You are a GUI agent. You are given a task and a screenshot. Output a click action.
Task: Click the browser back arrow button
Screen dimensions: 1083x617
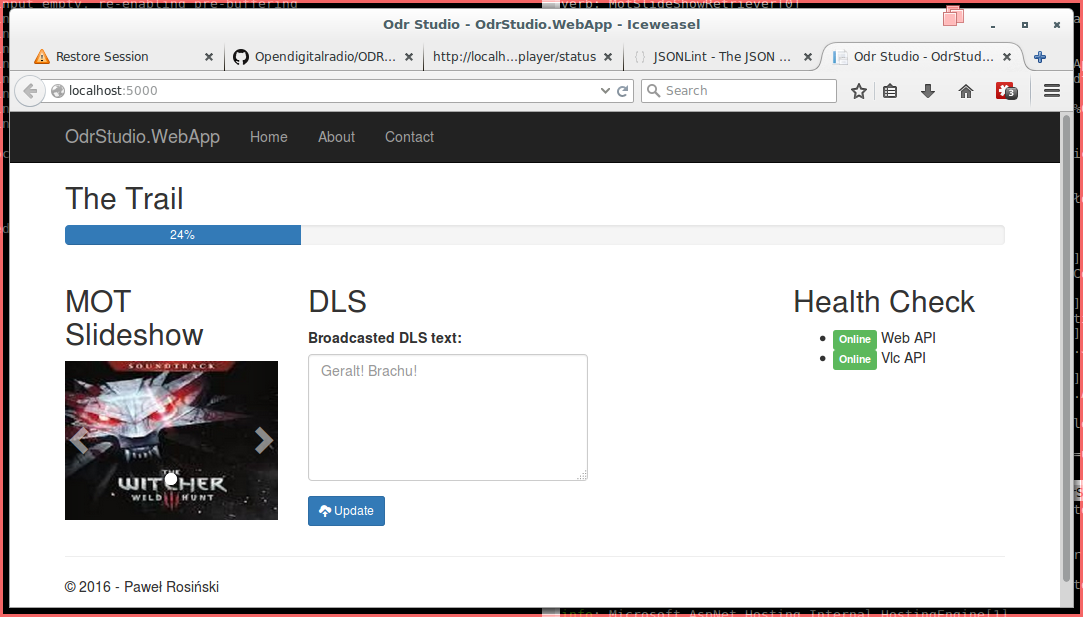[30, 91]
